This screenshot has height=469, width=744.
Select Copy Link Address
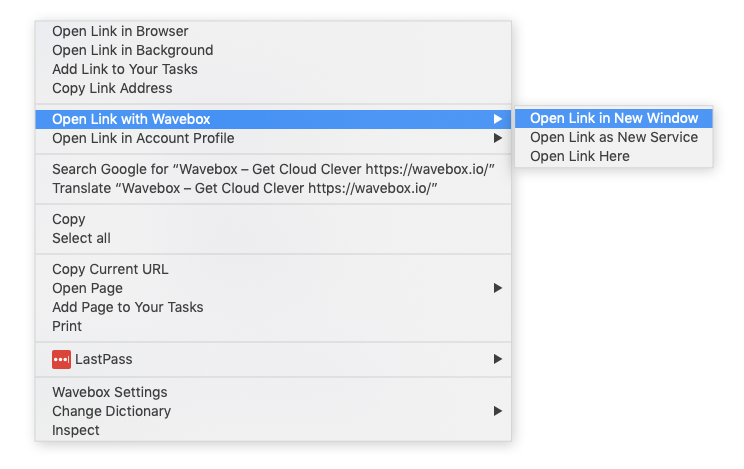112,88
